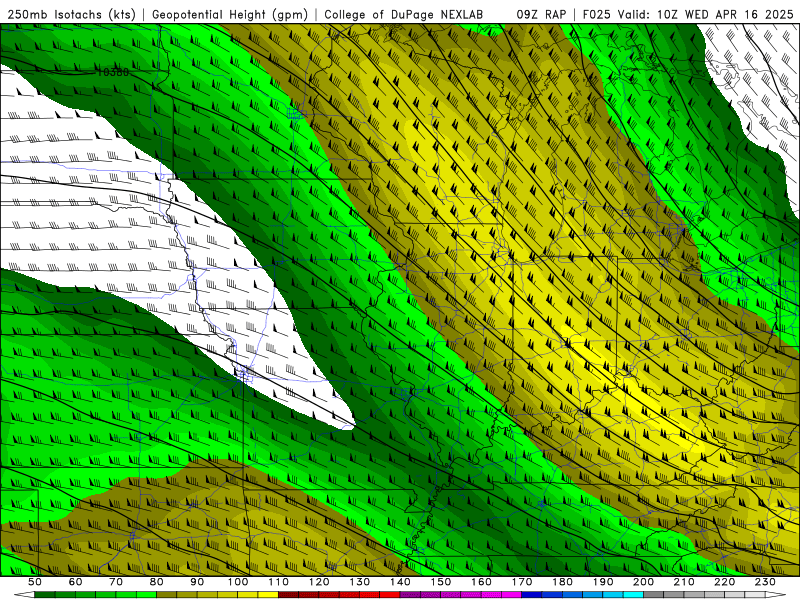The height and width of the screenshot is (600, 800).
Task: Click the '210' value on the color scale
Action: (x=684, y=582)
